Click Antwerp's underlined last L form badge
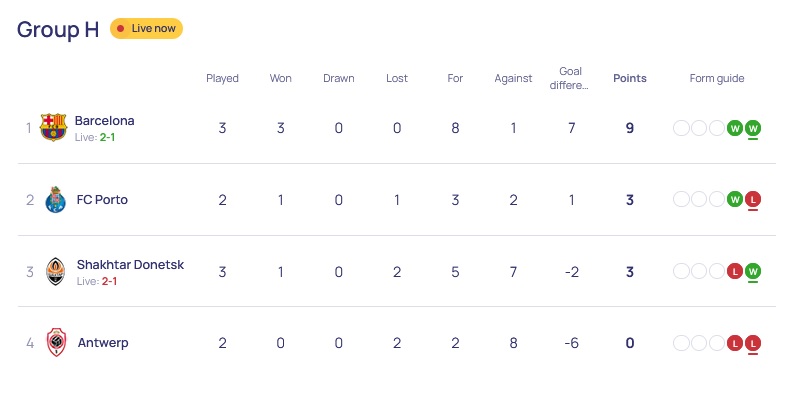 (x=753, y=343)
